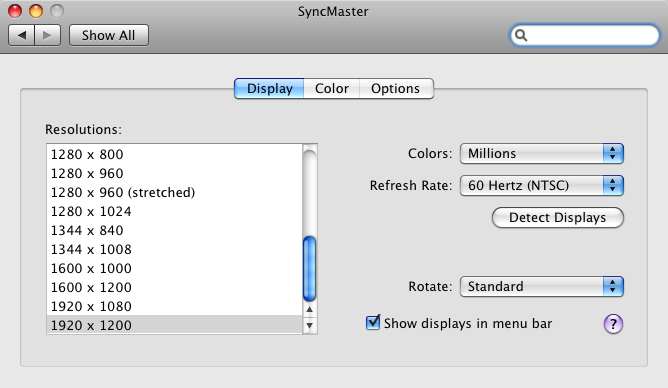The width and height of the screenshot is (668, 388).
Task: Switch to the Options tab
Action: coord(396,88)
